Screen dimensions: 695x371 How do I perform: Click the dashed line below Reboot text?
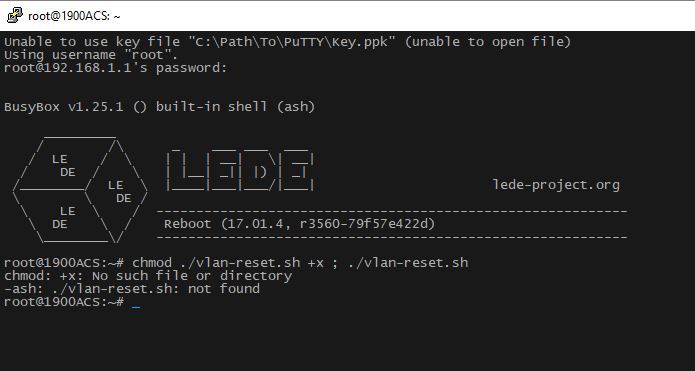pyautogui.click(x=392, y=238)
